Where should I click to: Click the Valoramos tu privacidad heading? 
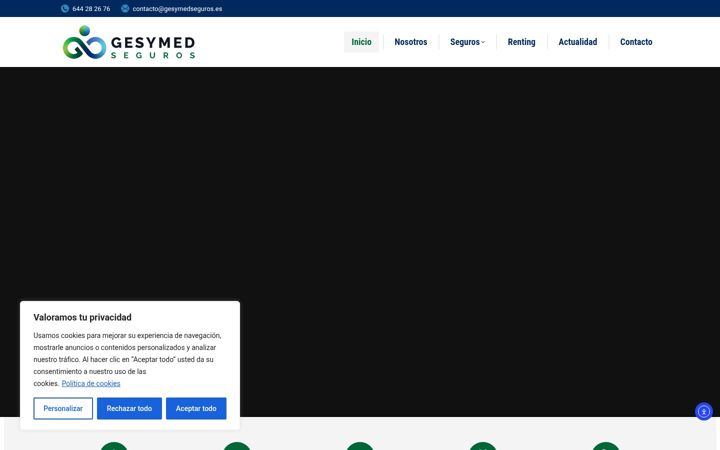(82, 317)
